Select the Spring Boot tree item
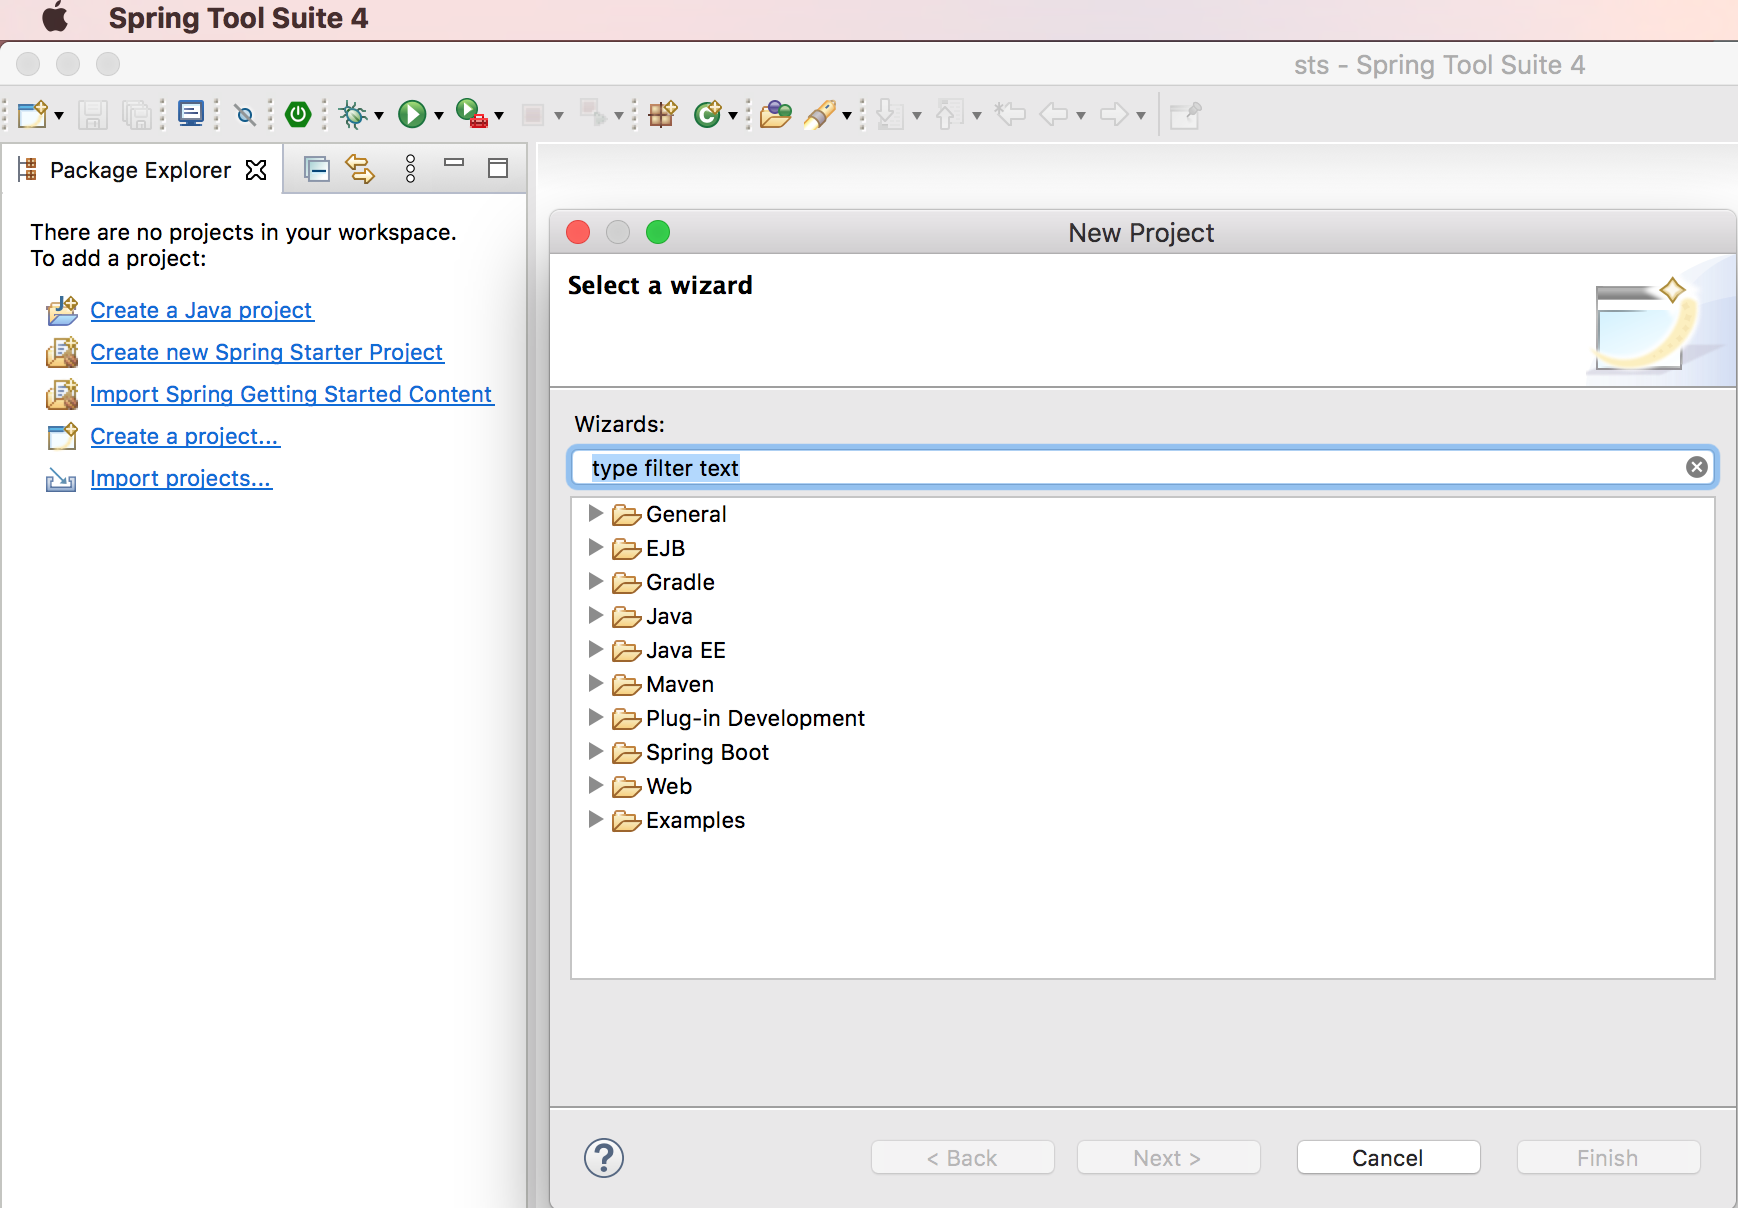 pyautogui.click(x=707, y=752)
